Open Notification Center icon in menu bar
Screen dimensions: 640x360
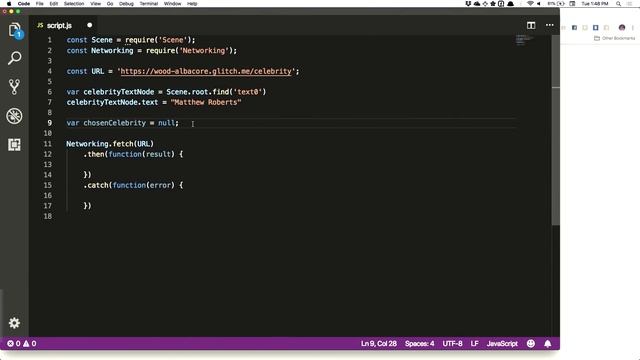[629, 4]
